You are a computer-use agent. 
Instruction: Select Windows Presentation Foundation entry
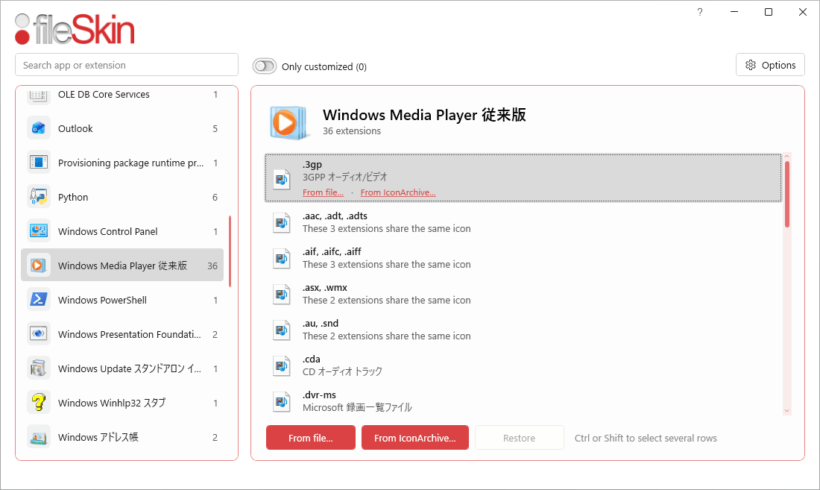[122, 334]
